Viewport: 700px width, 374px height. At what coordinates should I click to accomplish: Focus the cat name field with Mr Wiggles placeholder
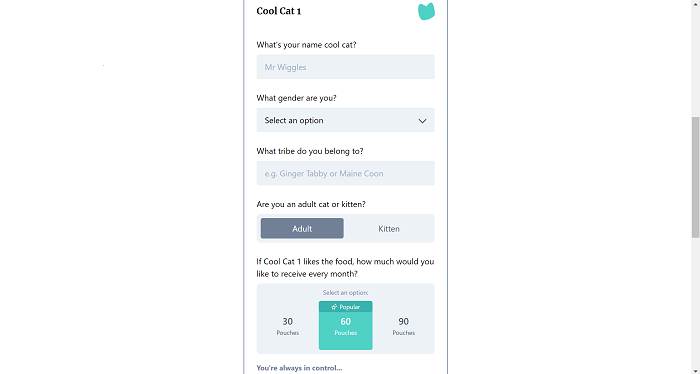[x=346, y=67]
